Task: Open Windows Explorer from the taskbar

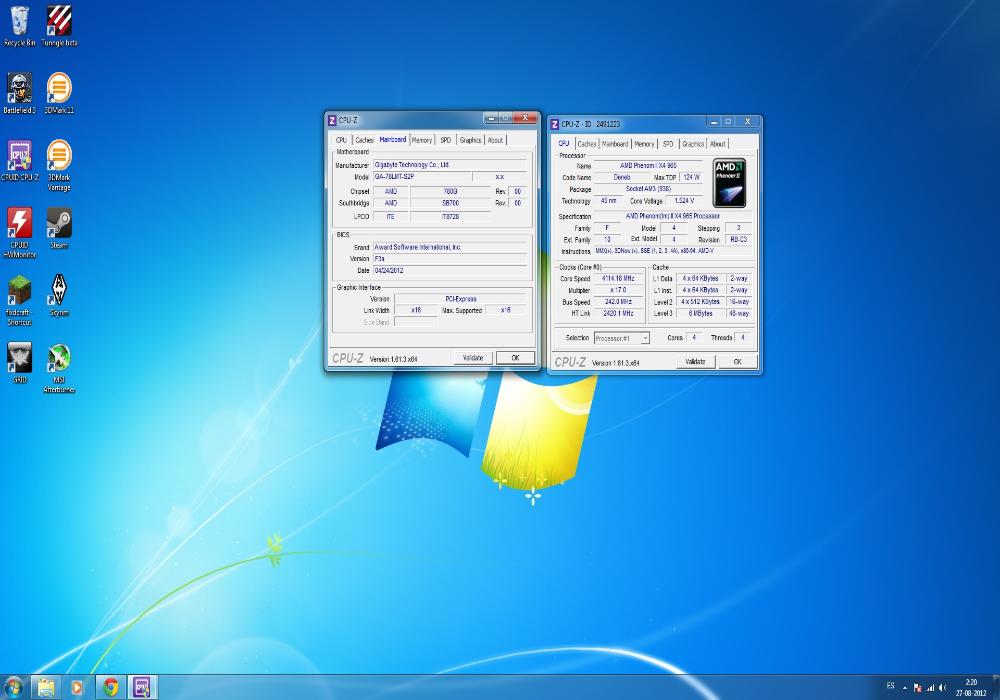Action: (46, 687)
